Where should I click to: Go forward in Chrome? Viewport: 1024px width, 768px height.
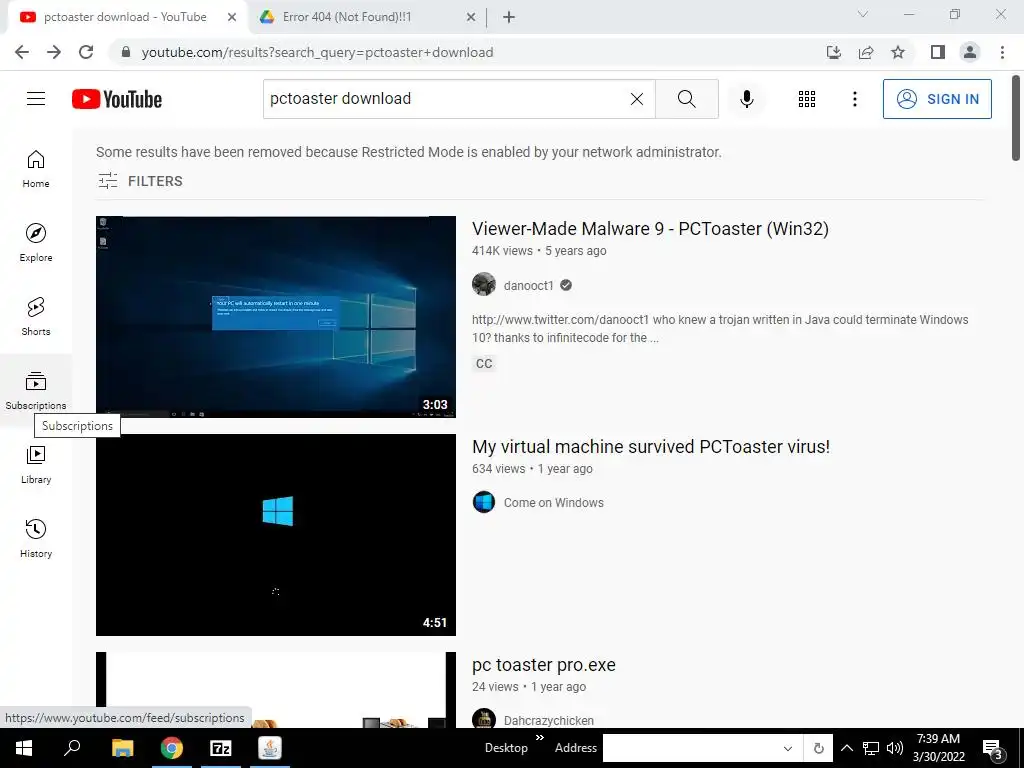coord(54,52)
